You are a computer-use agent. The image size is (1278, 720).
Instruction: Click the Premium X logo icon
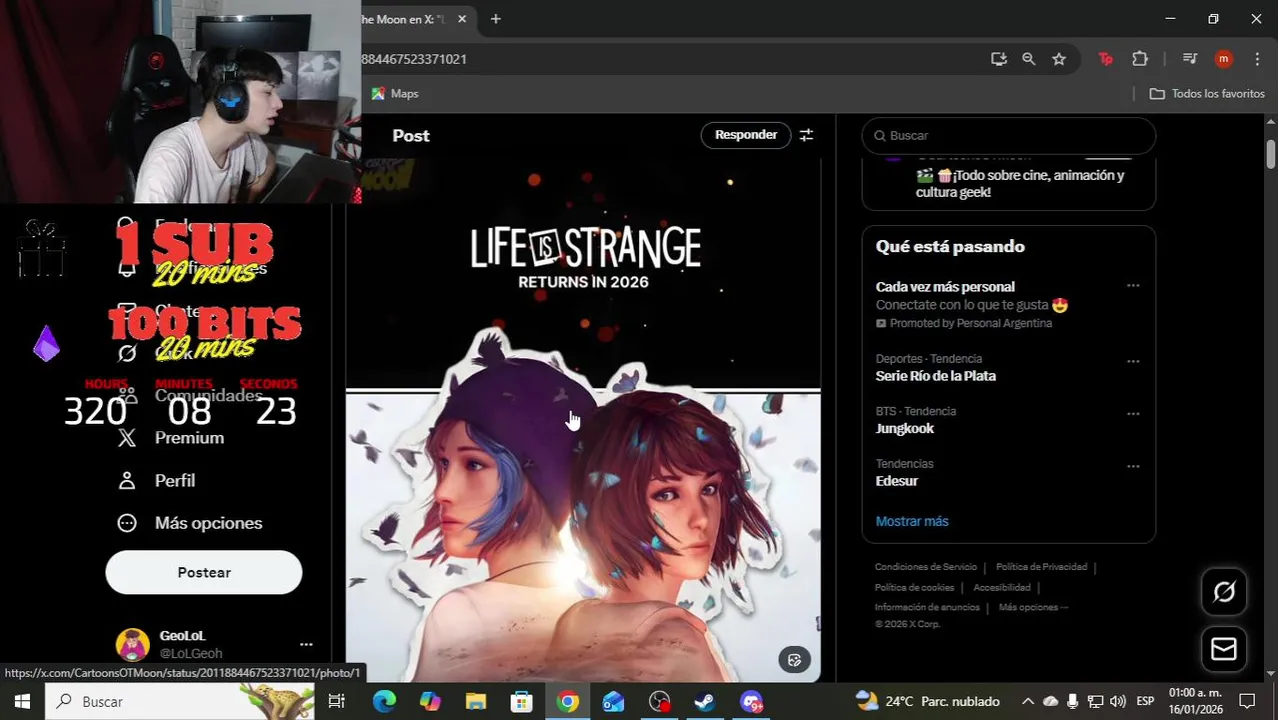point(127,438)
